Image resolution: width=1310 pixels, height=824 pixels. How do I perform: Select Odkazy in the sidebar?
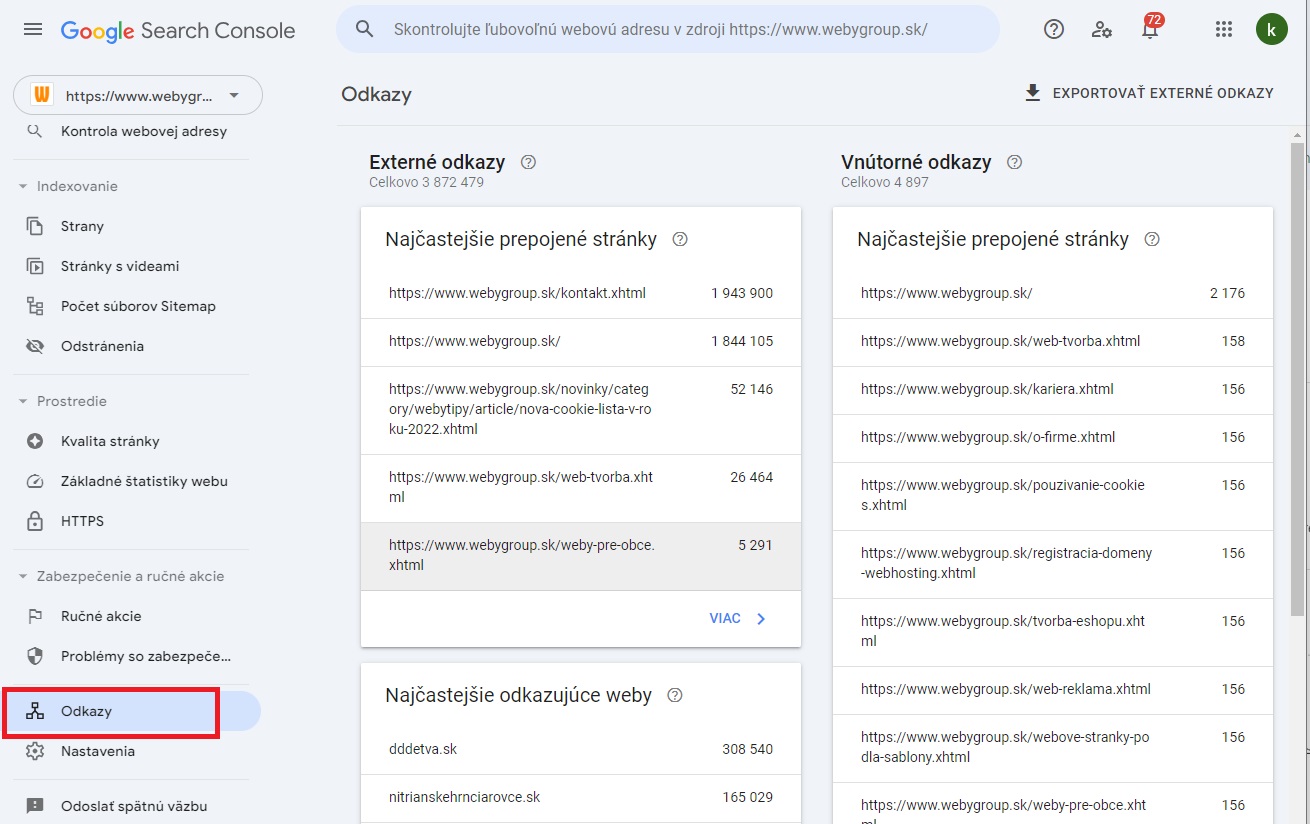tap(130, 711)
